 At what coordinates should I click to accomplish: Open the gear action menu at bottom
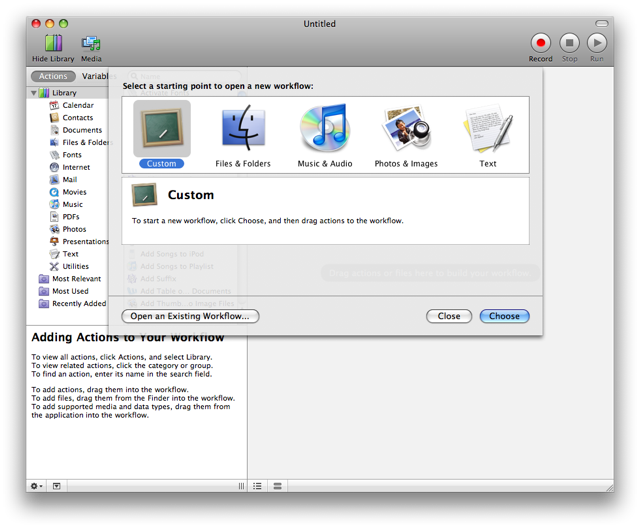[36, 486]
